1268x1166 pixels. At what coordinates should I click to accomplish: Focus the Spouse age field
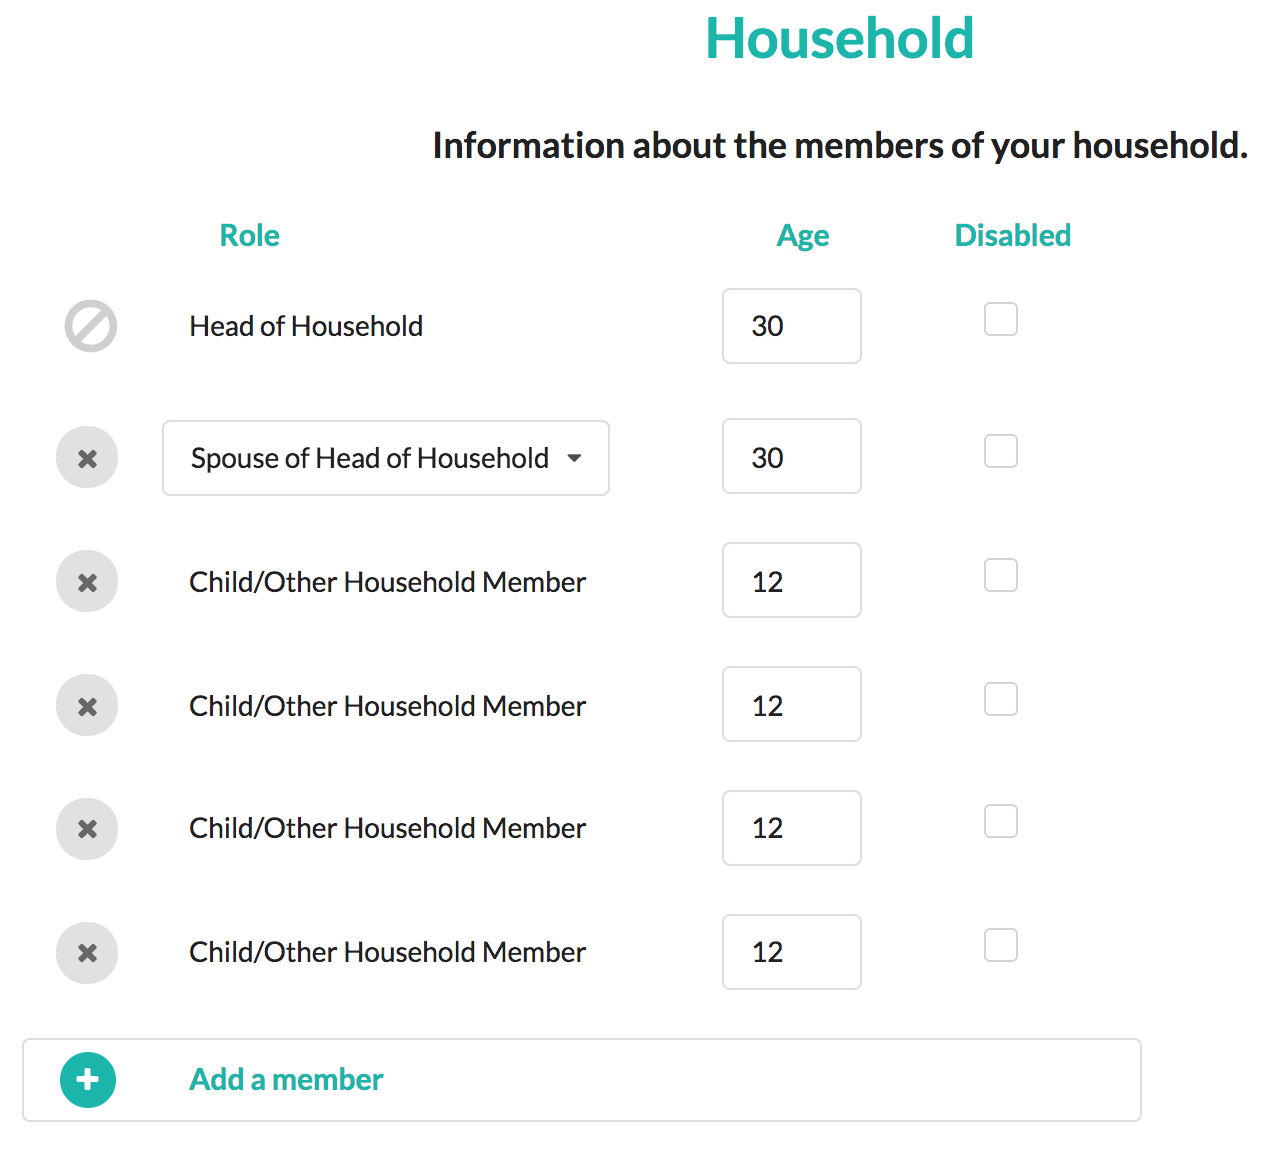pyautogui.click(x=791, y=457)
